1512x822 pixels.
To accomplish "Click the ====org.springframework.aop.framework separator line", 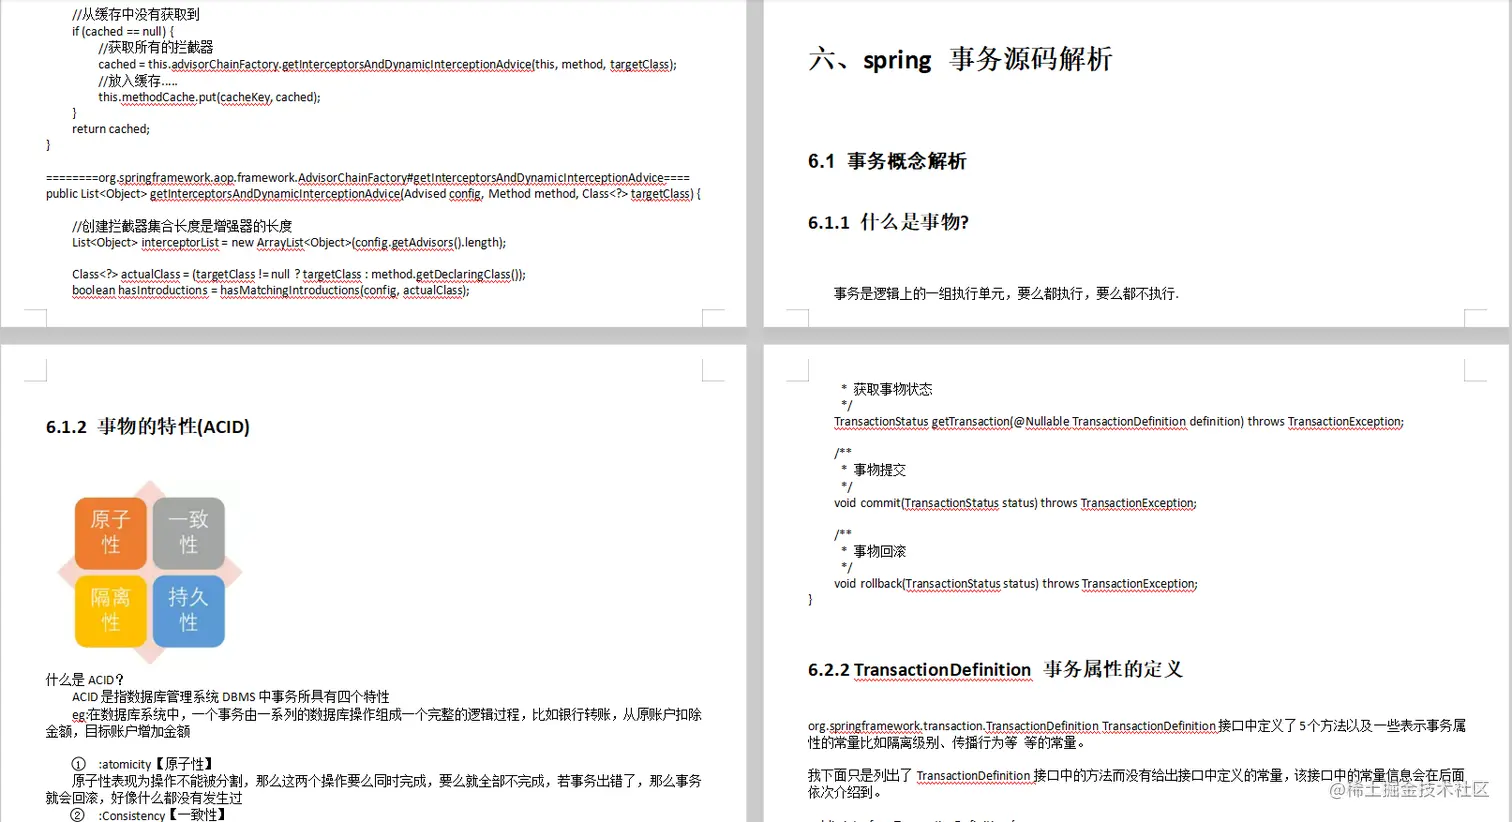I will click(x=367, y=178).
